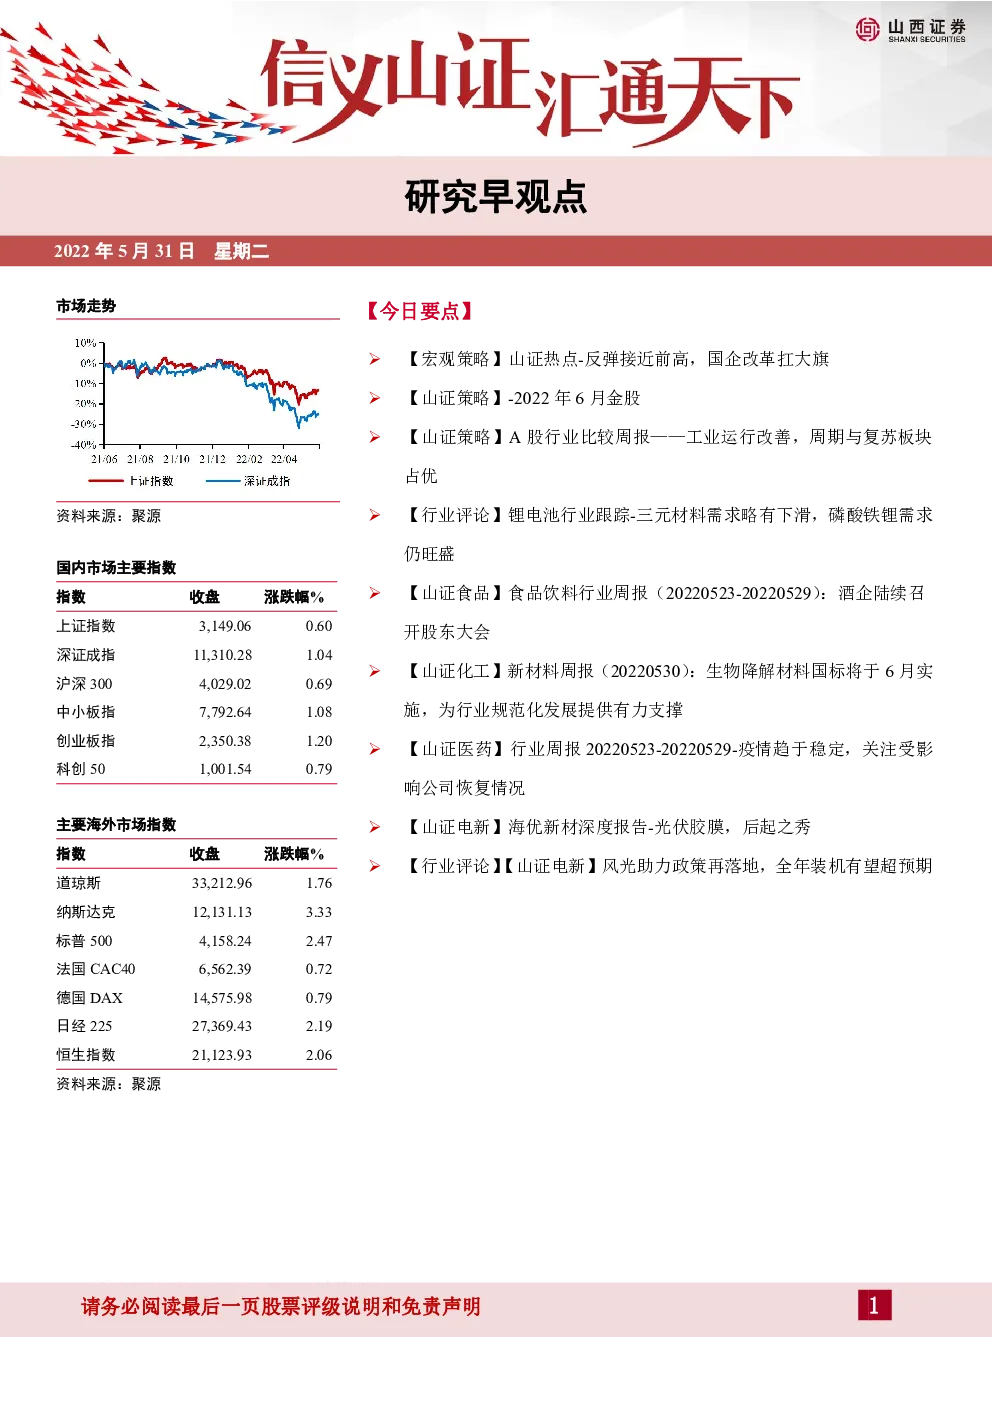The width and height of the screenshot is (992, 1403).
Task: Click the arrow bullet before 山证食品 item
Action: [375, 593]
